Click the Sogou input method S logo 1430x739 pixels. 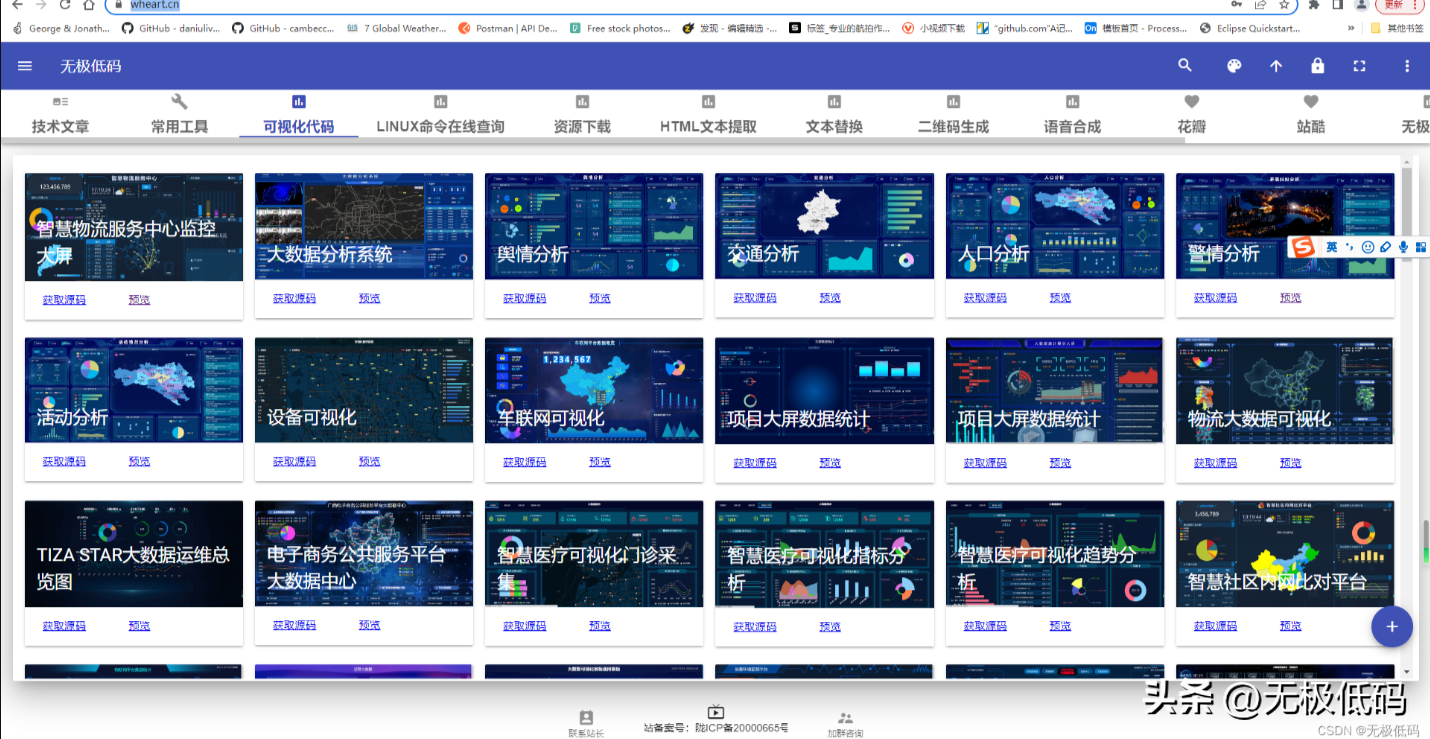click(x=1301, y=247)
